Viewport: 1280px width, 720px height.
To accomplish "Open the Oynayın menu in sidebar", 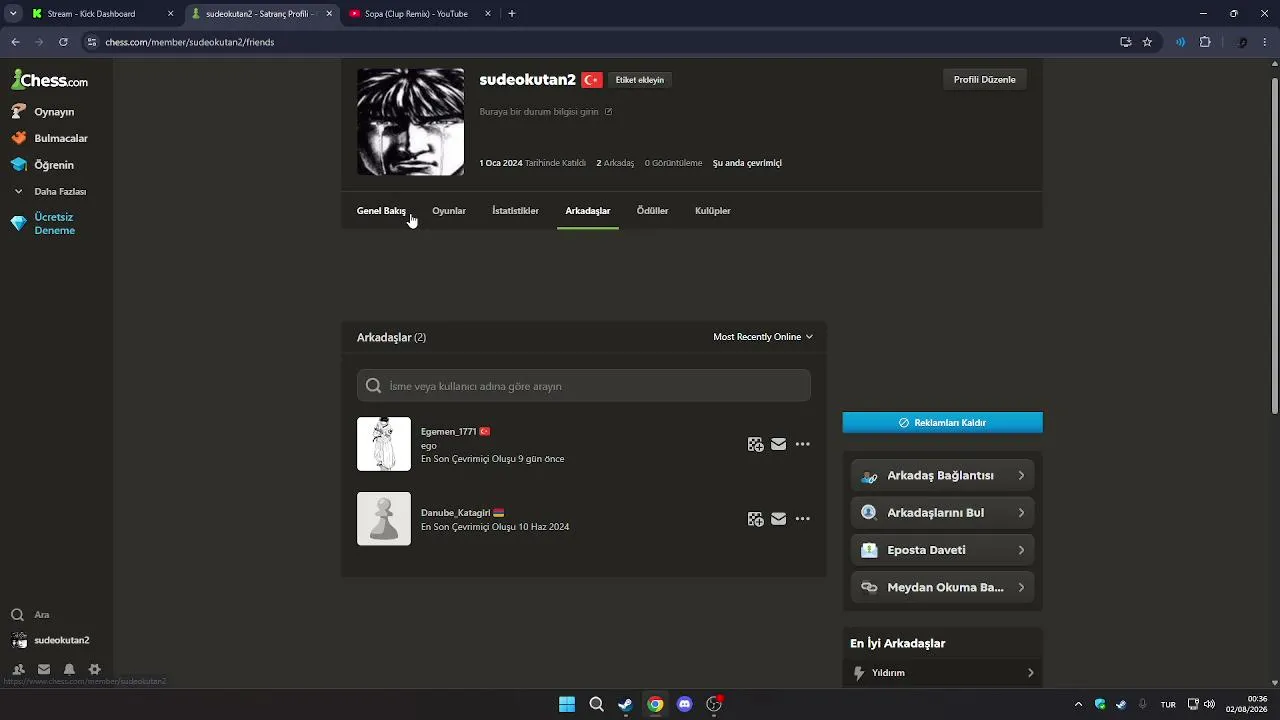I will tap(54, 112).
